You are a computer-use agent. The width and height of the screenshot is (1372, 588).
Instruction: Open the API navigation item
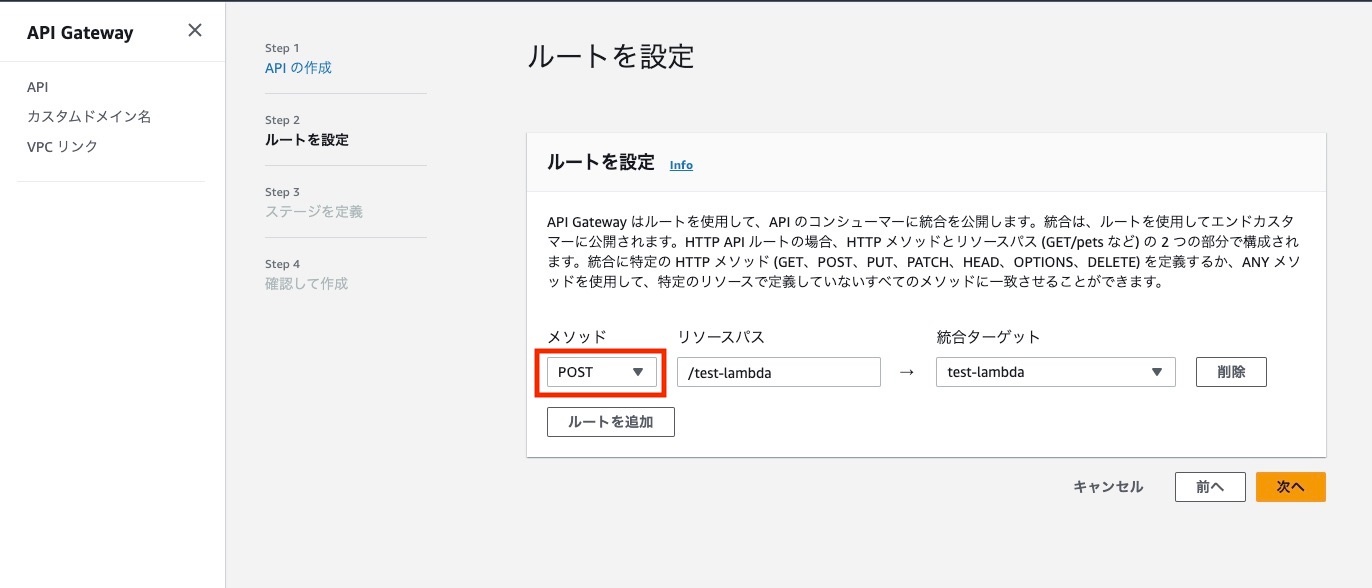coord(37,87)
